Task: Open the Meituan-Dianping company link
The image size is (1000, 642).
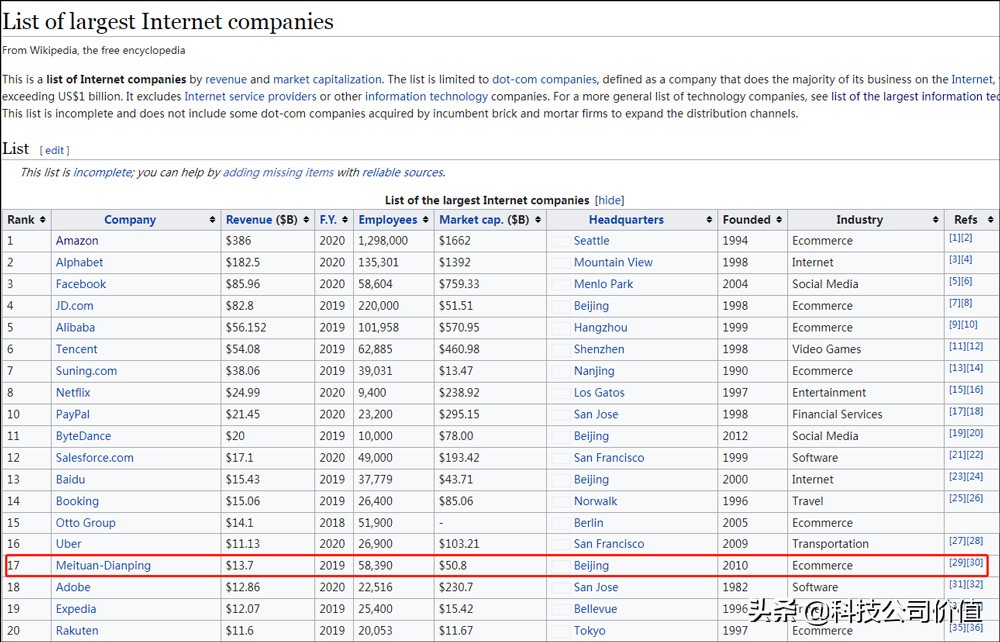Action: [x=103, y=566]
